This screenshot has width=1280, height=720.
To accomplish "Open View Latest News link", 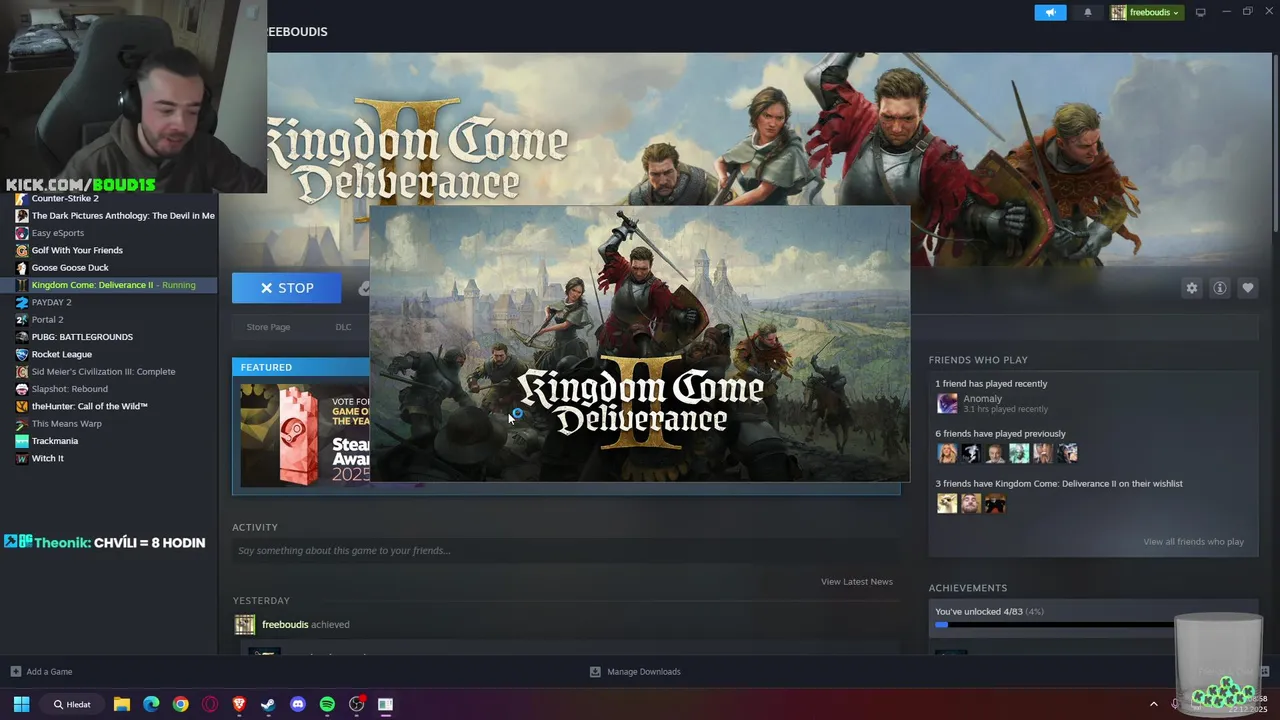I will click(857, 582).
